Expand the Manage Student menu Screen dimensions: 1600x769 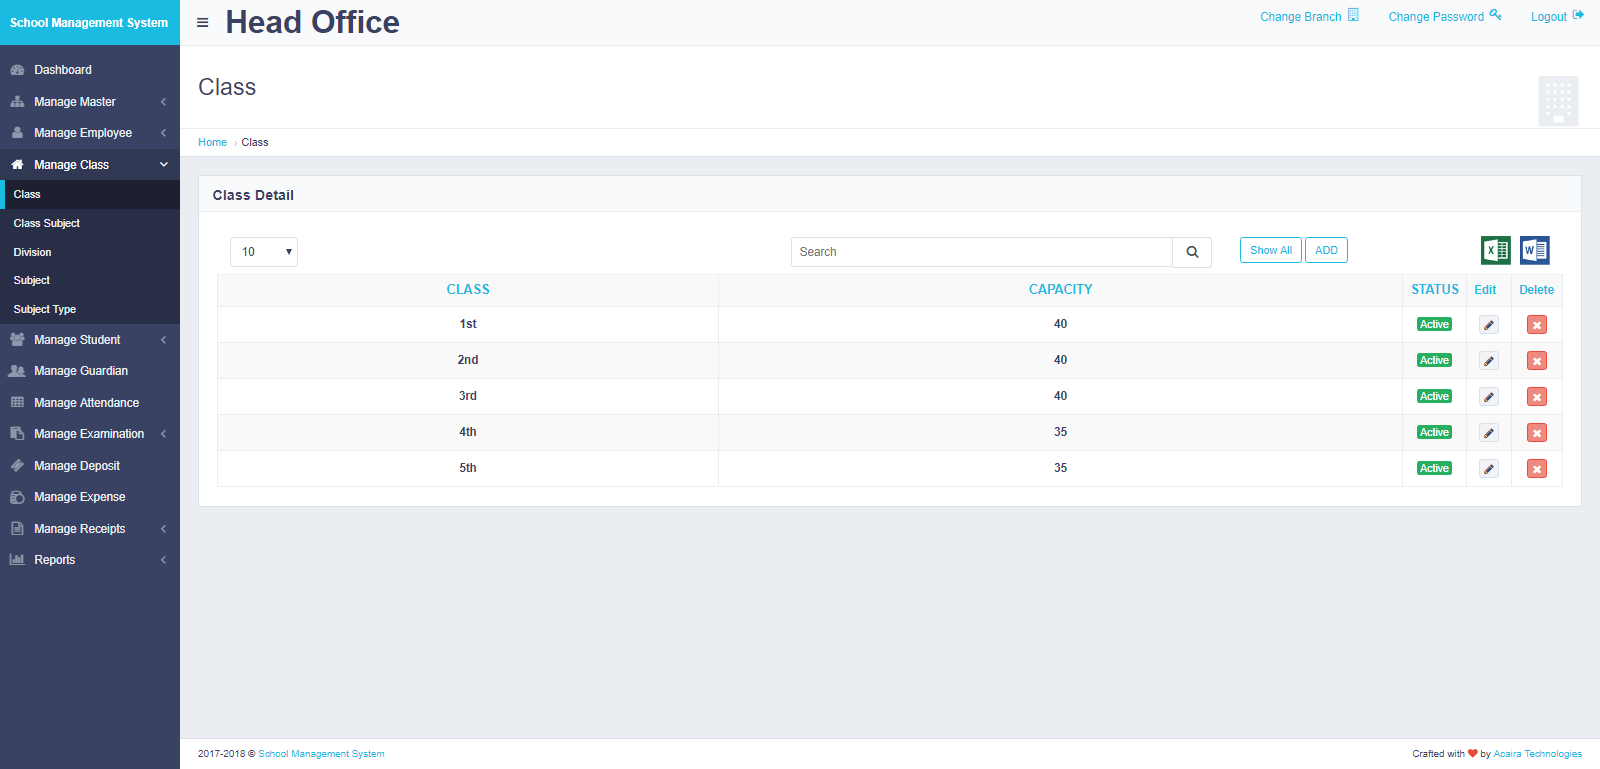[x=77, y=340]
